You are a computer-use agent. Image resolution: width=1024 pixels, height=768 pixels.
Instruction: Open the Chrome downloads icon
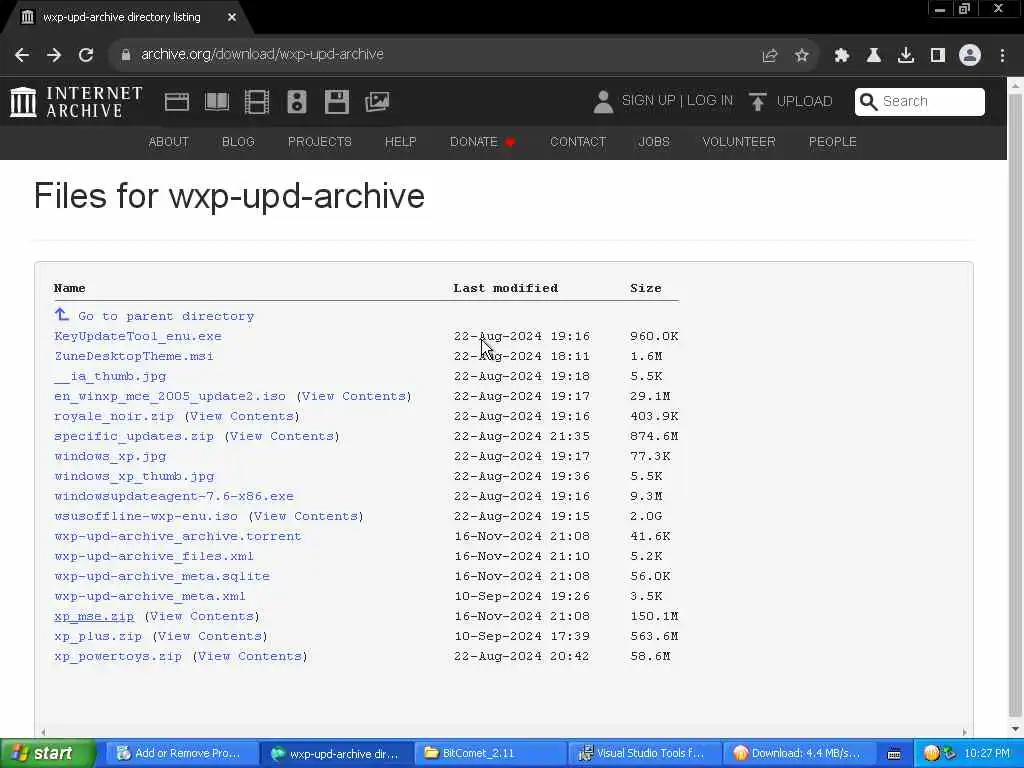(x=906, y=56)
